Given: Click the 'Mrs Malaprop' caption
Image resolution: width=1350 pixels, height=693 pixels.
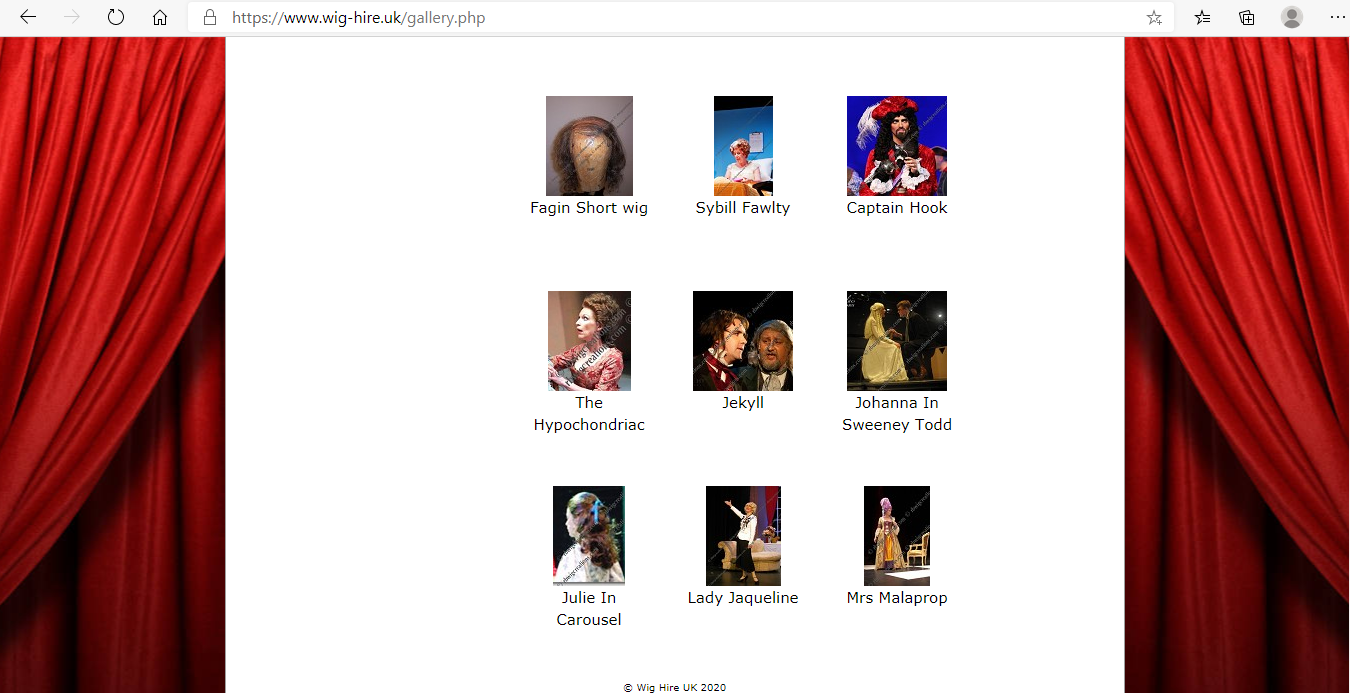Looking at the screenshot, I should 897,598.
